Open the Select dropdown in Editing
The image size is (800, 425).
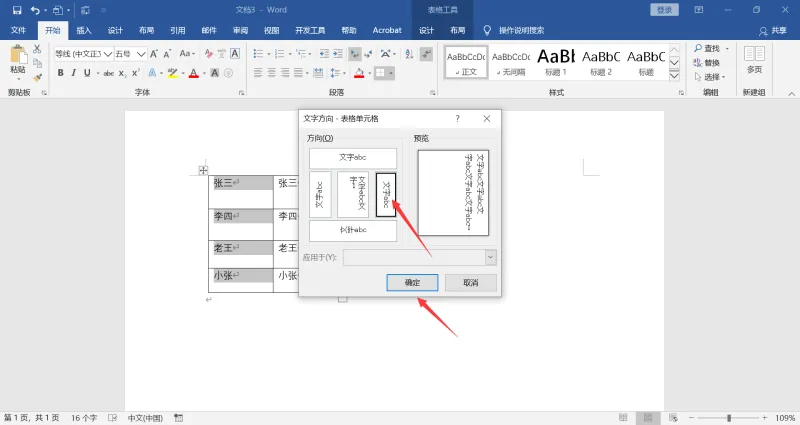point(709,77)
